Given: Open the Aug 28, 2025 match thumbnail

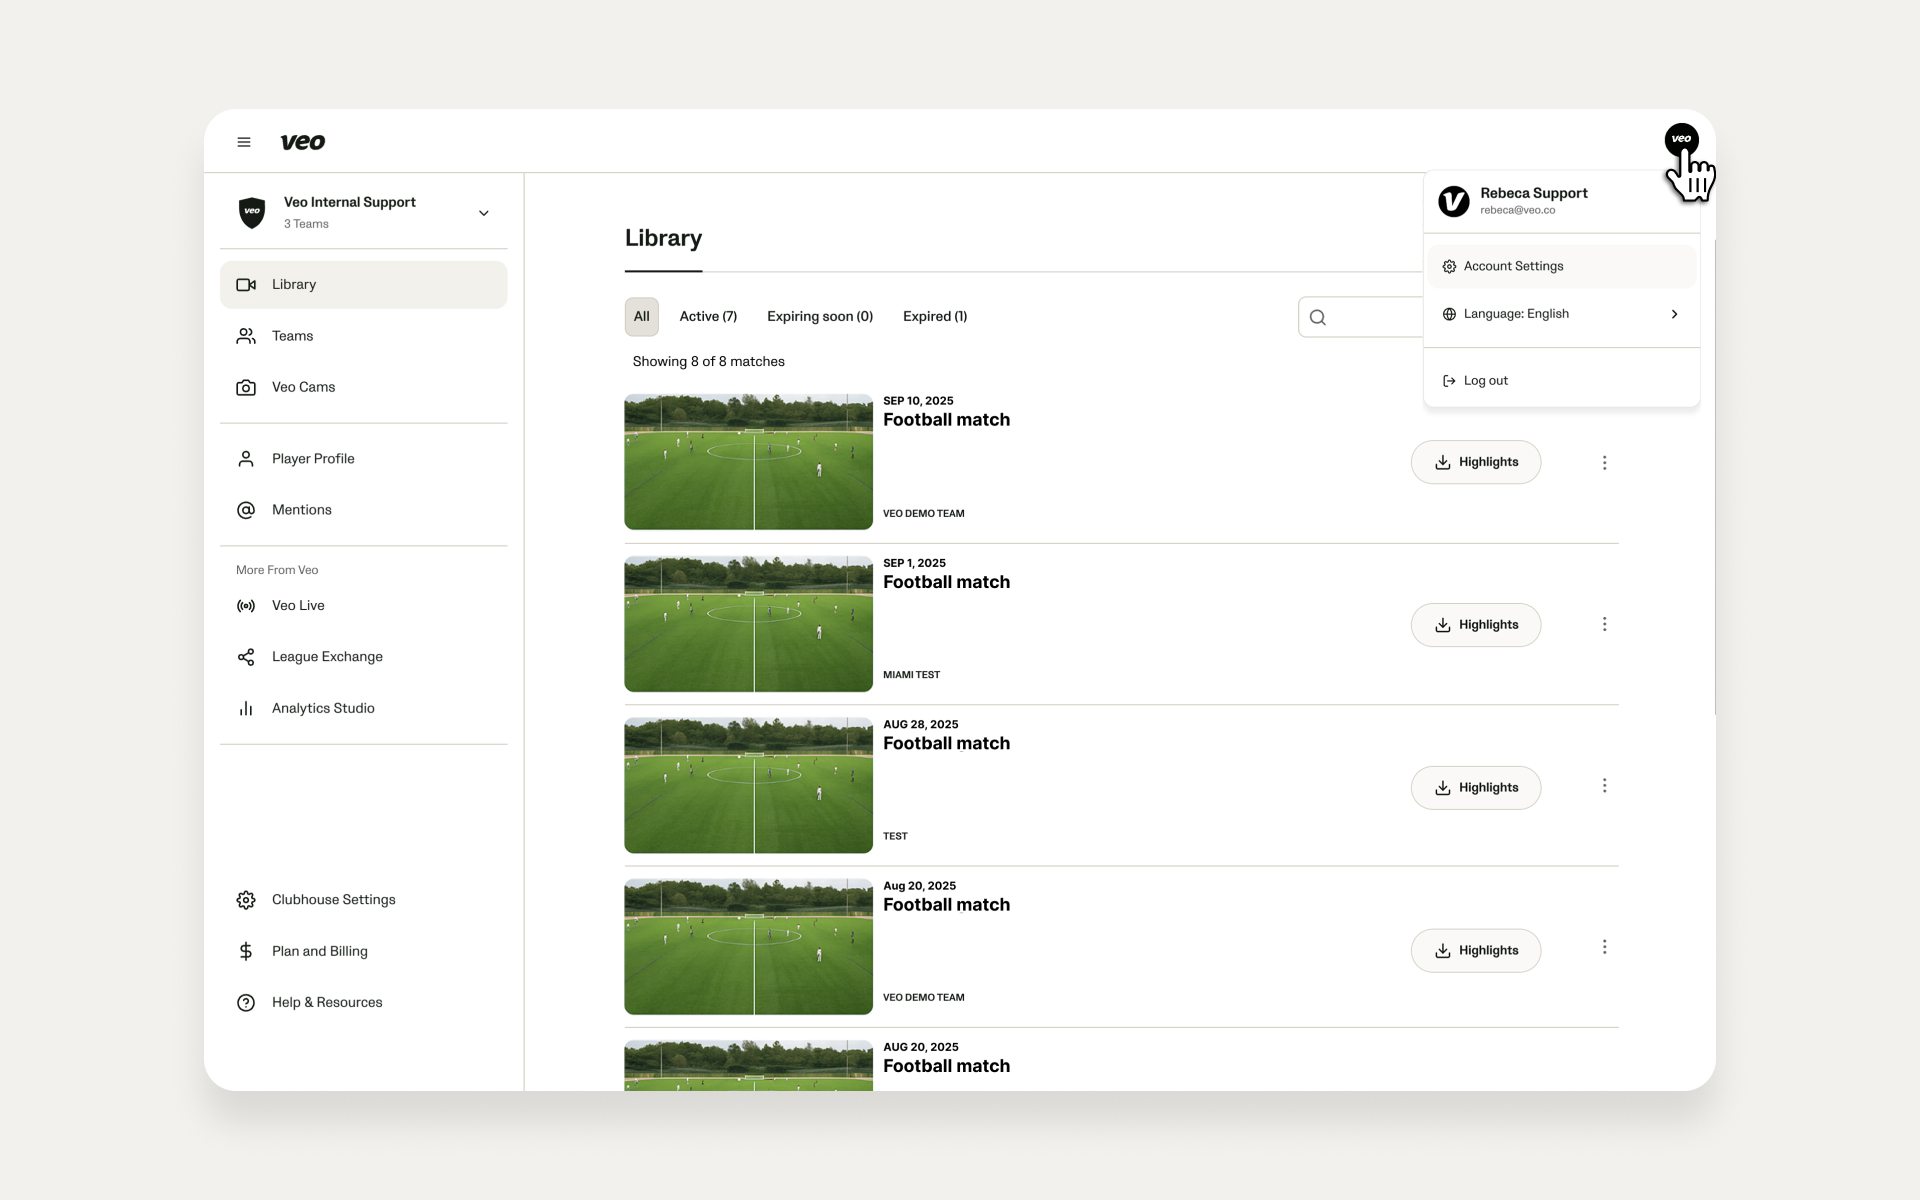Looking at the screenshot, I should (748, 785).
